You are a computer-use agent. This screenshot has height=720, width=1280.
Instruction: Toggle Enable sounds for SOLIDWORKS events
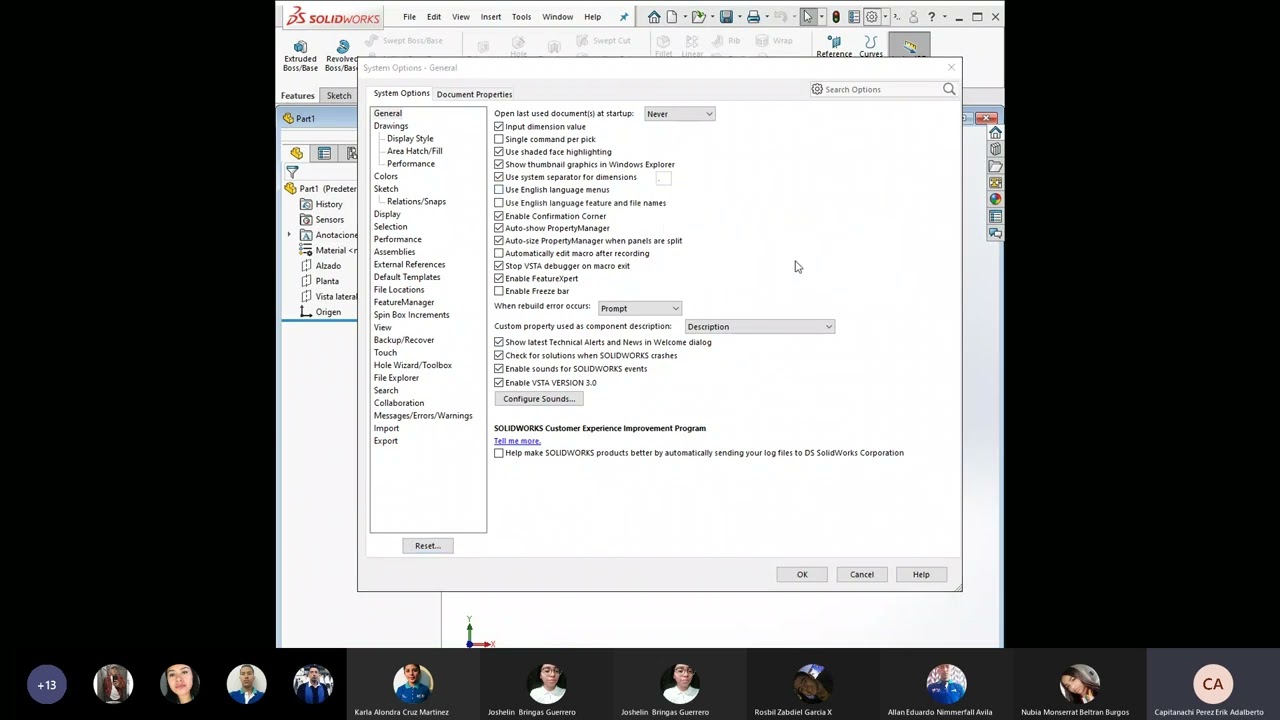(499, 369)
